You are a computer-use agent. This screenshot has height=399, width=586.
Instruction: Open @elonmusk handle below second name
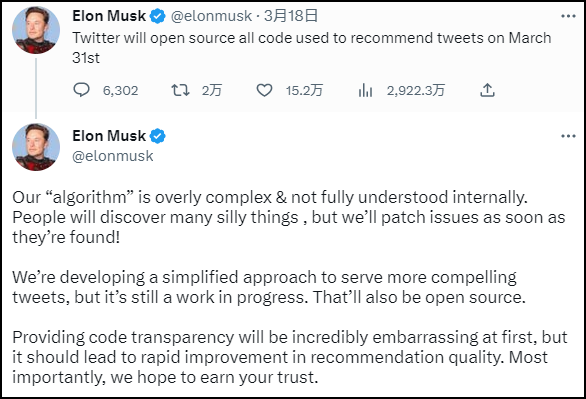point(112,156)
